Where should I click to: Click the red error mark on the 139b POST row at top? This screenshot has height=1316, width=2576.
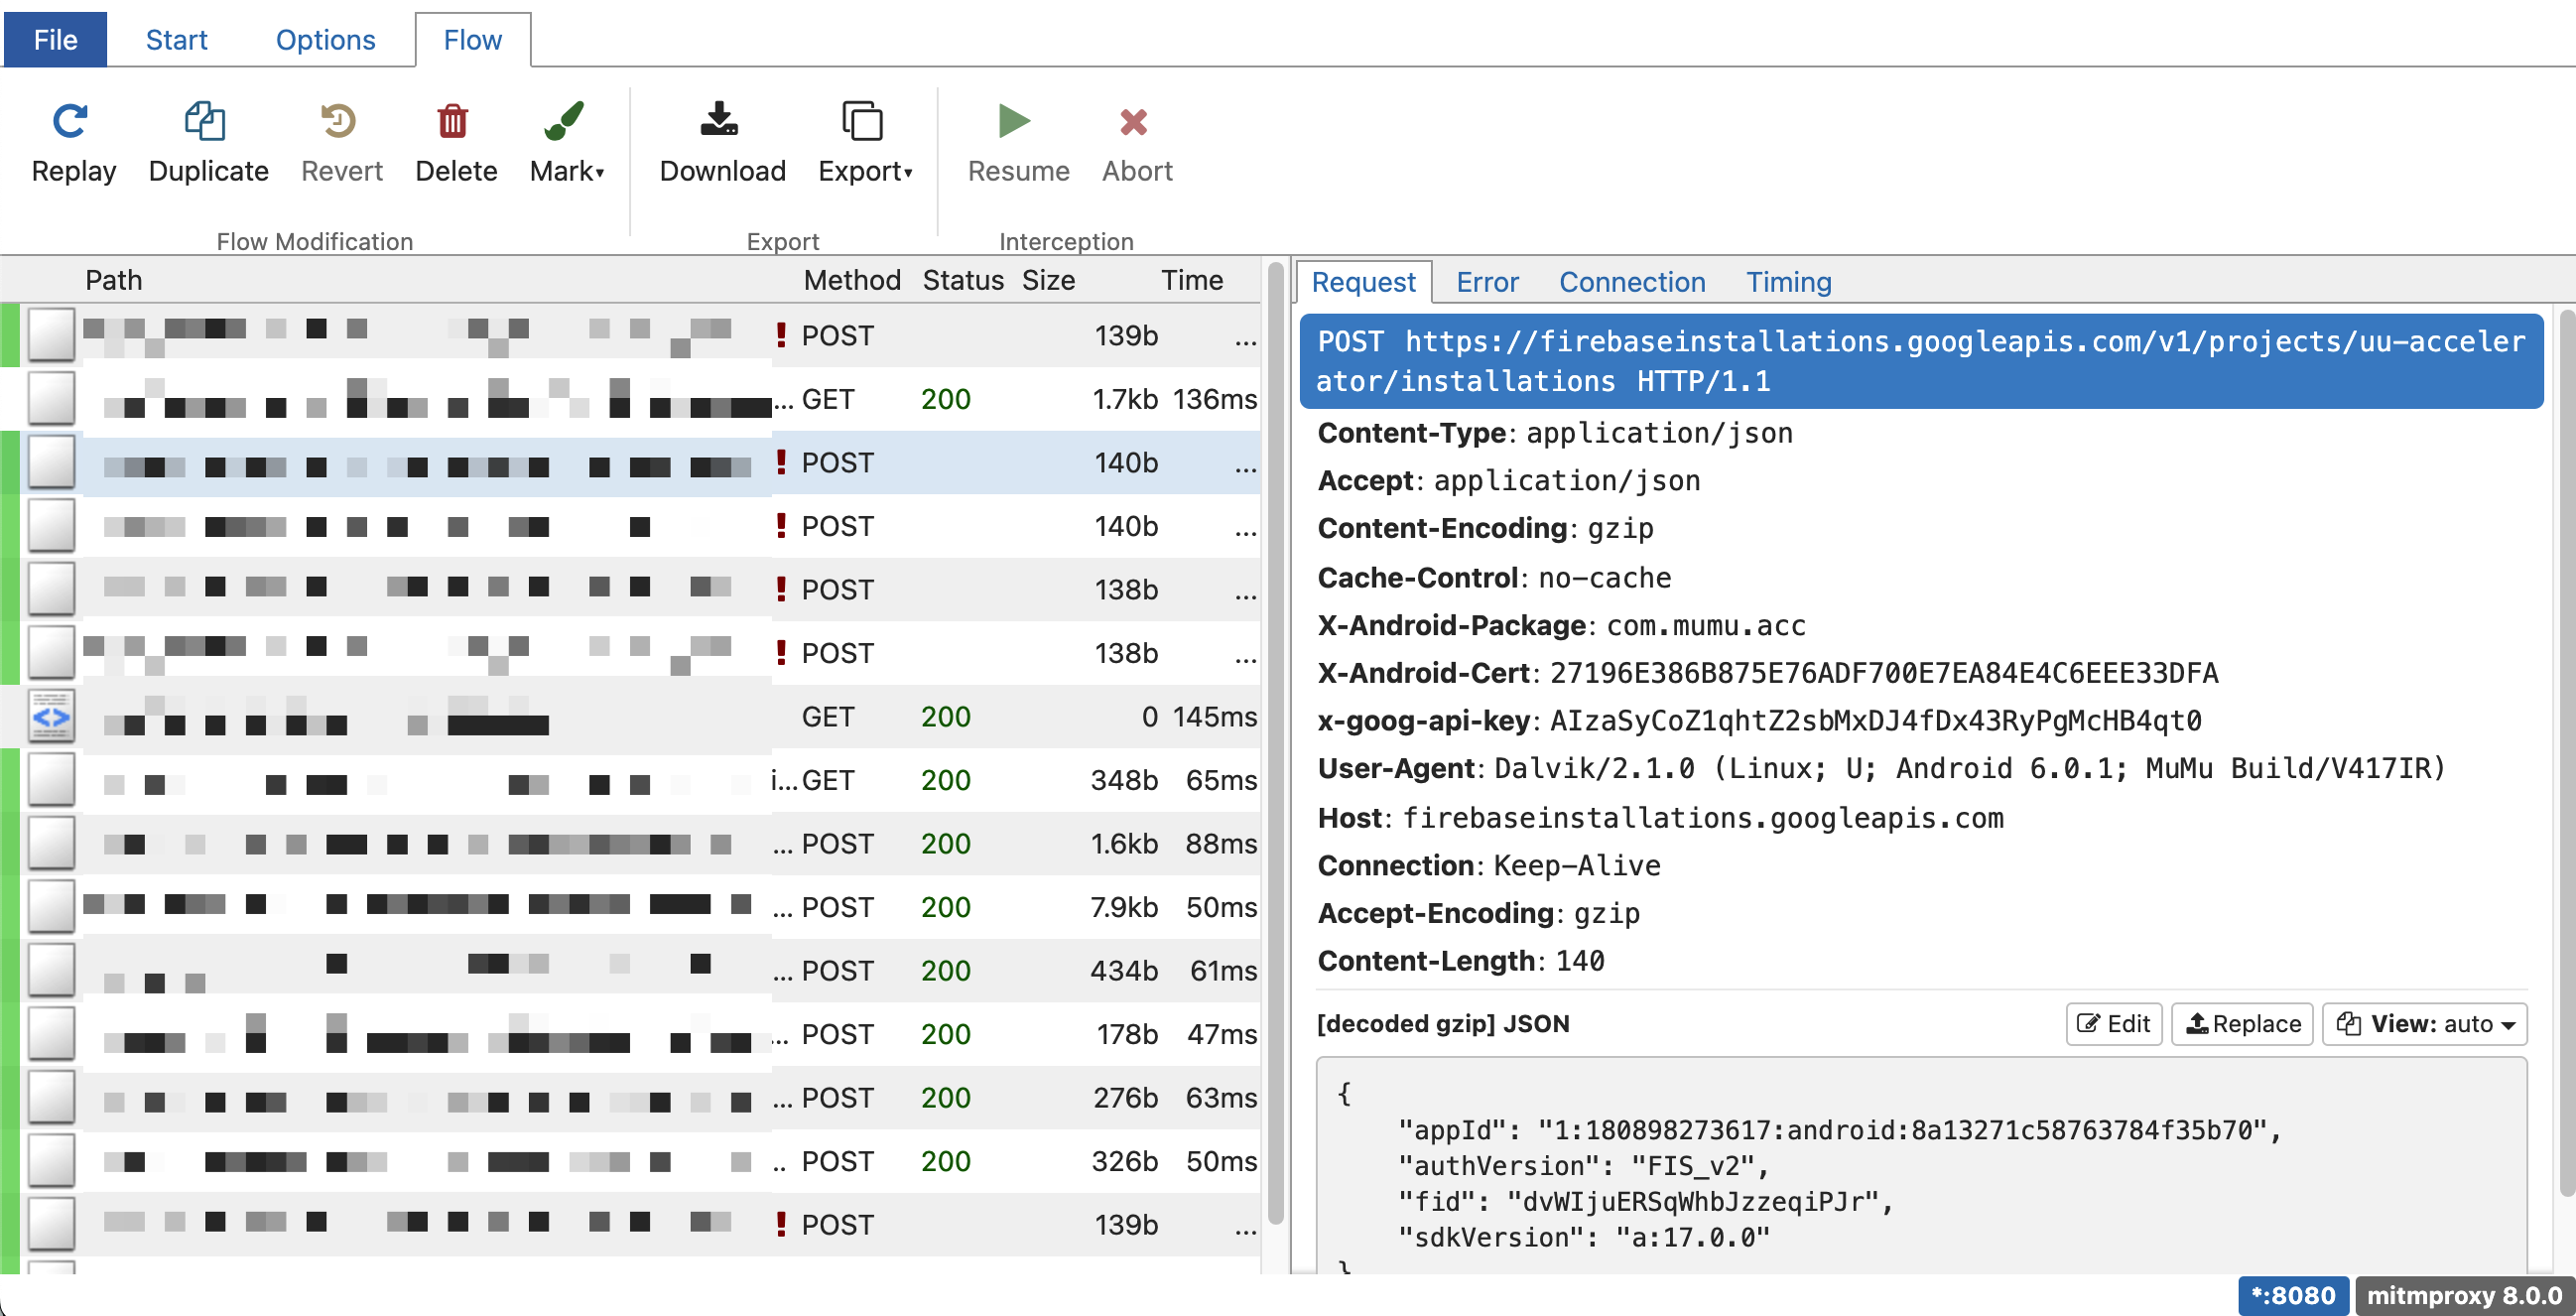(x=781, y=334)
